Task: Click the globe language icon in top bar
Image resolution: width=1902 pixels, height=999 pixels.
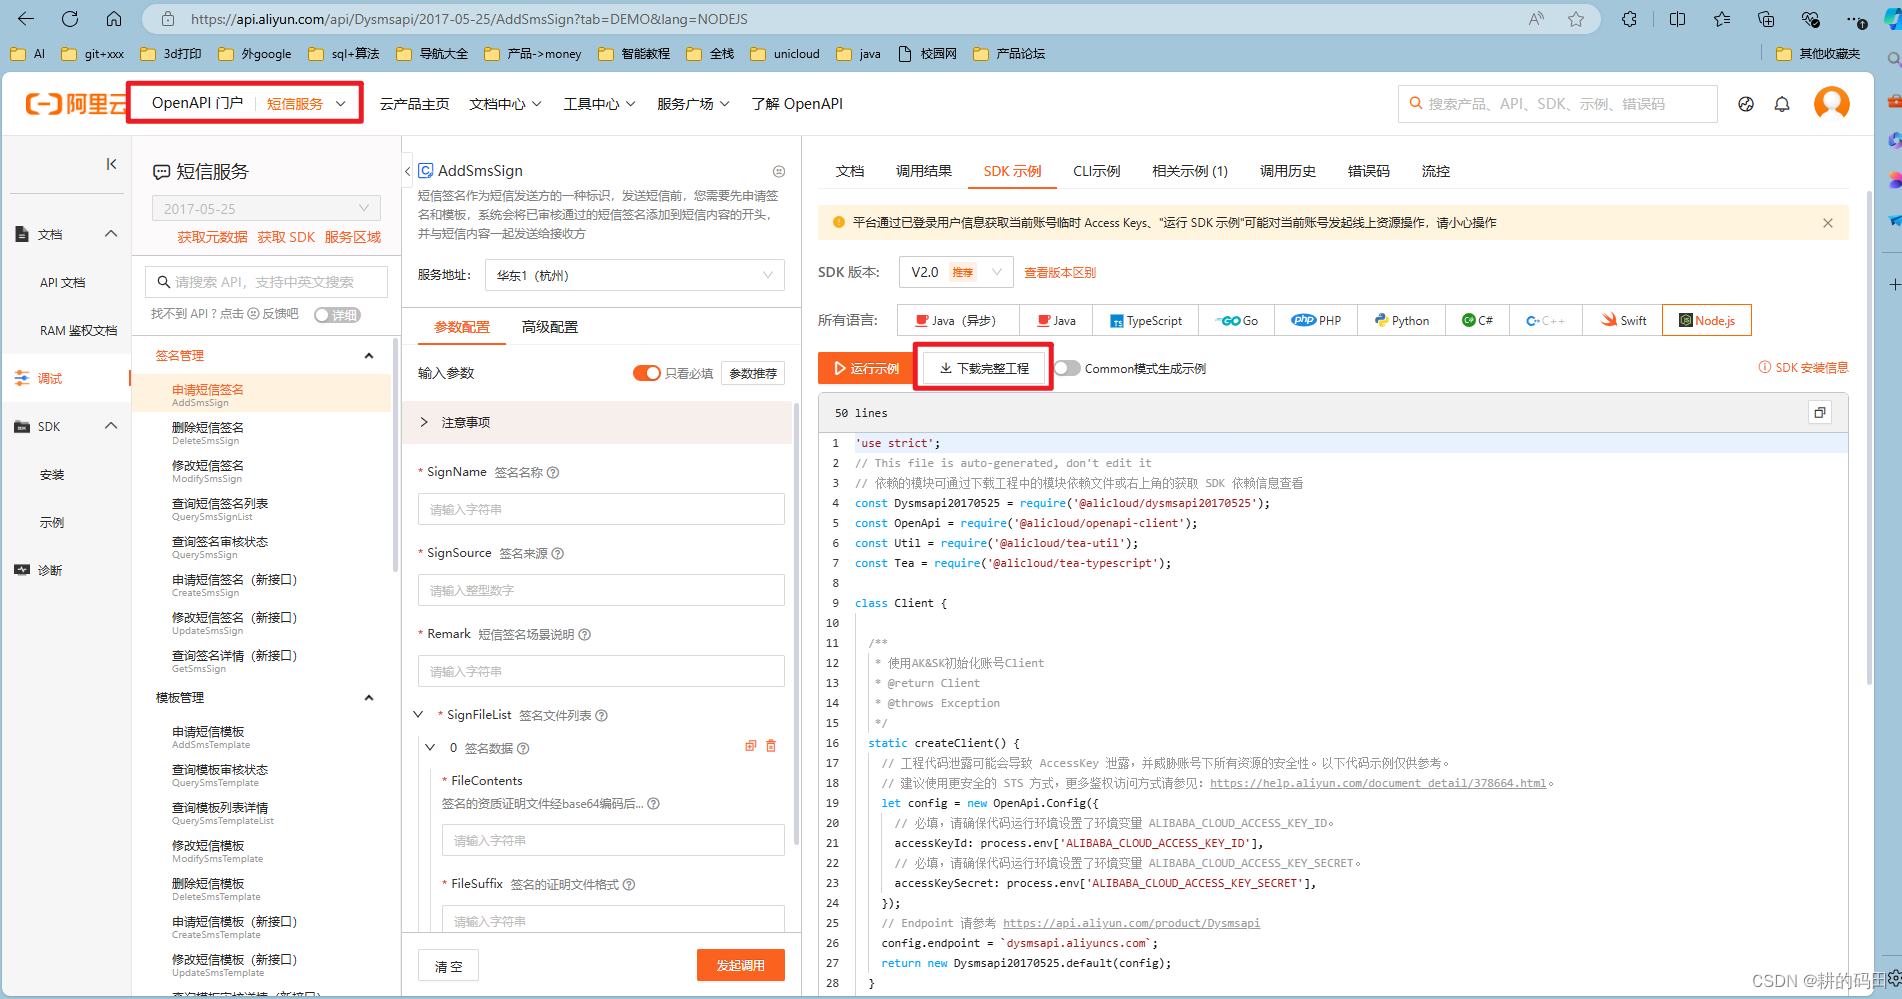Action: (x=1745, y=103)
